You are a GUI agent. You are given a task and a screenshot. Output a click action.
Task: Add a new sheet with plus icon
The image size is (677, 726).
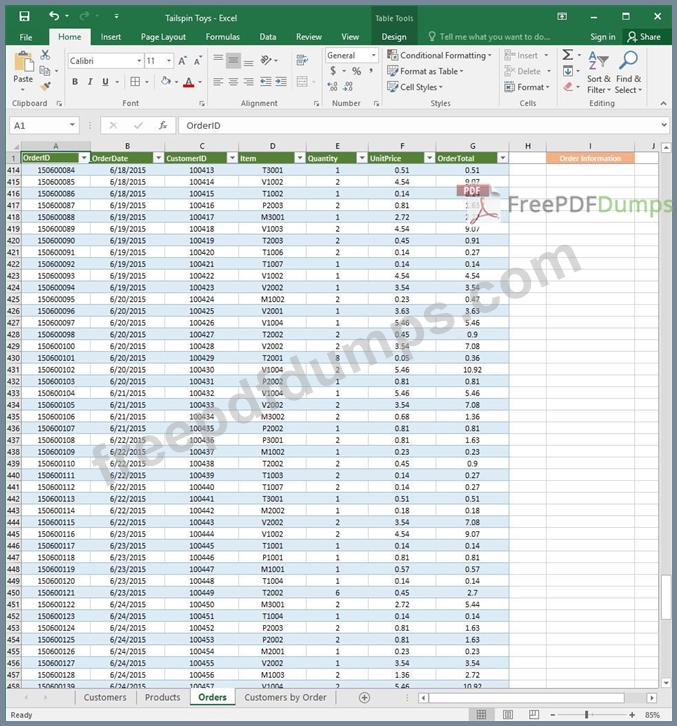364,697
